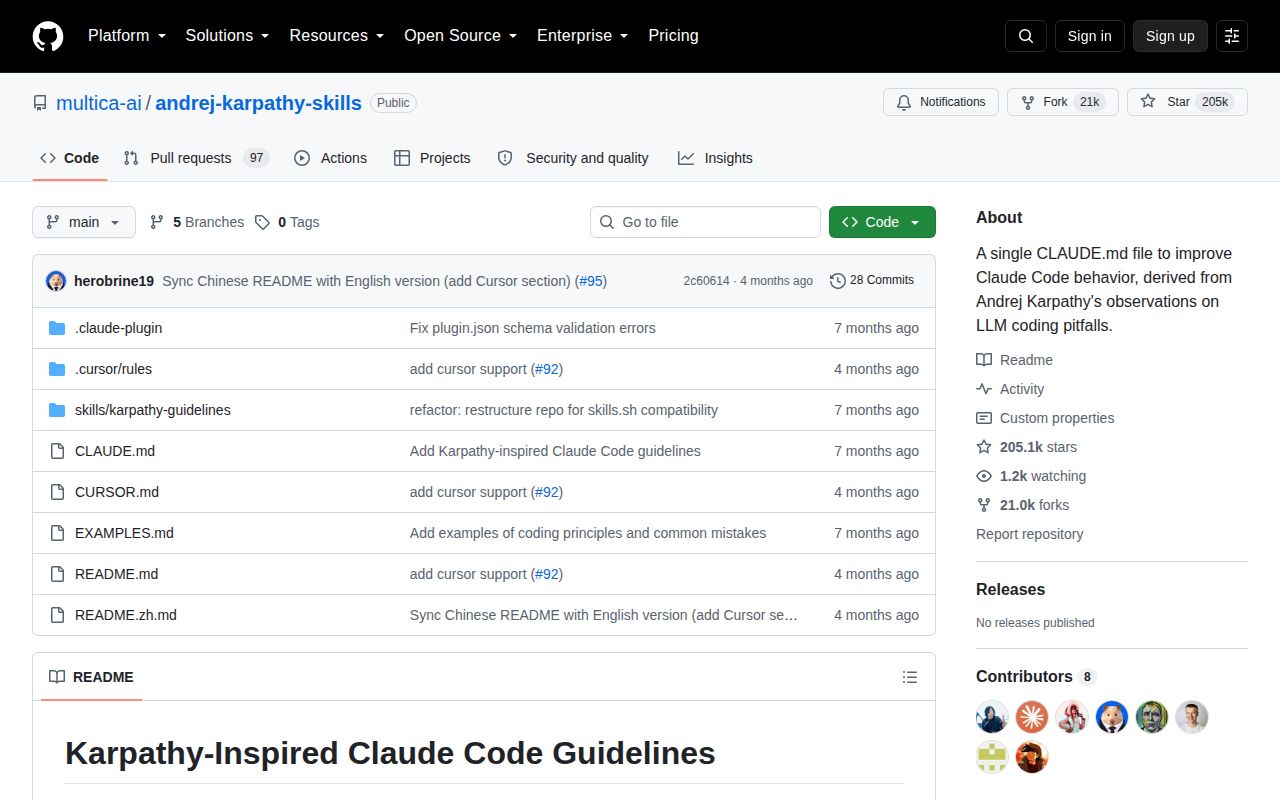Open the Releases heading link
Screen dimensions: 1280x800
pyautogui.click(x=1010, y=590)
